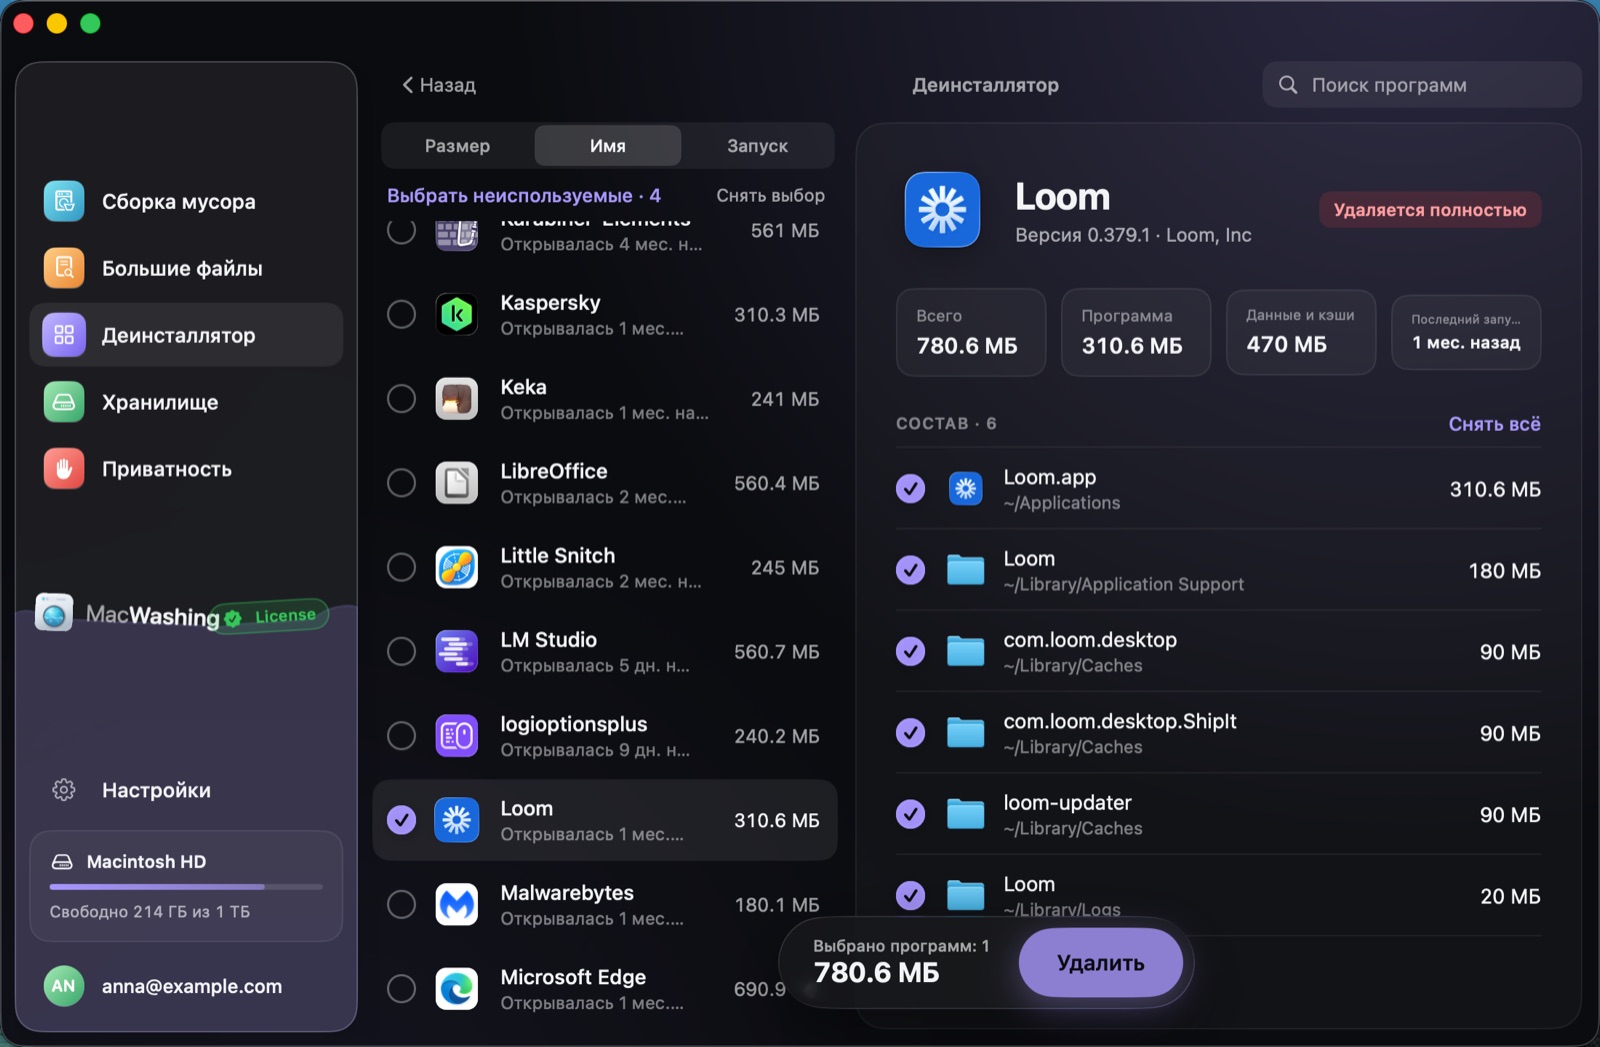
Task: Select the Деинсталлятор sidebar icon
Action: 64,335
